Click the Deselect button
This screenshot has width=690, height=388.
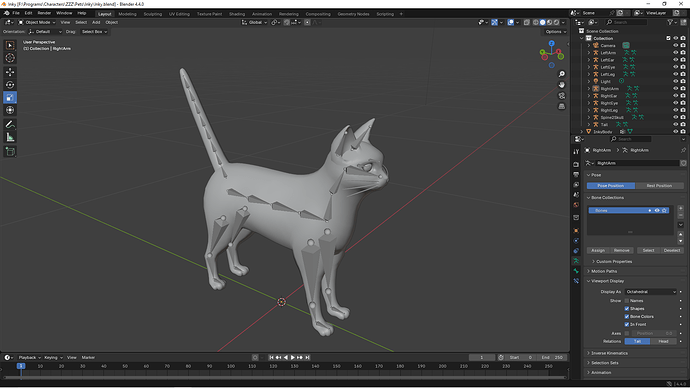672,250
